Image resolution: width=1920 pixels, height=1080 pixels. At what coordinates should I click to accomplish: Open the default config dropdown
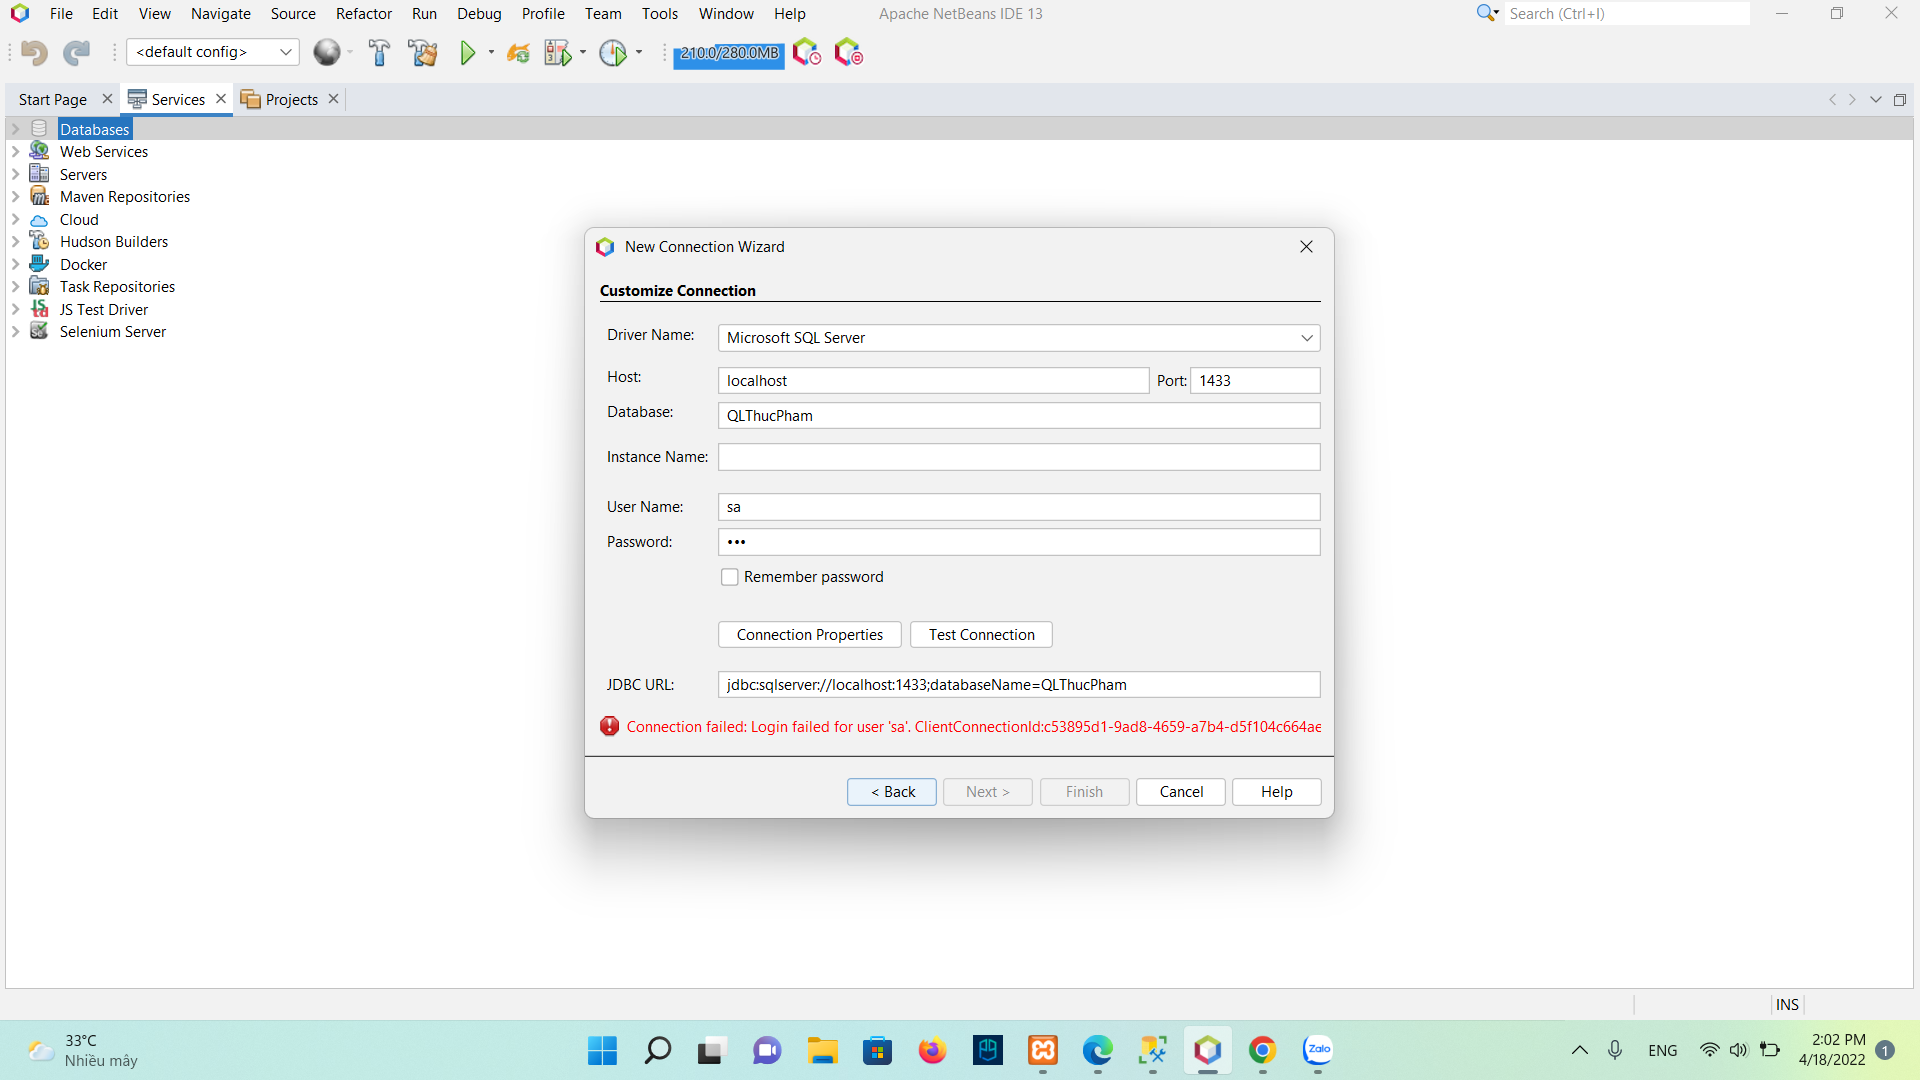[213, 52]
